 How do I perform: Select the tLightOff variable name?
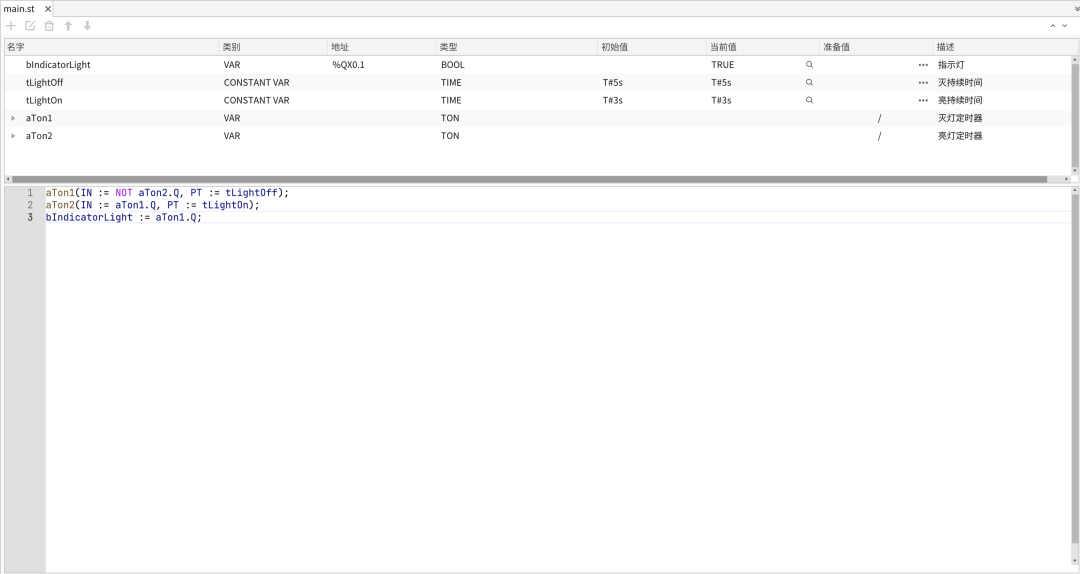point(44,83)
